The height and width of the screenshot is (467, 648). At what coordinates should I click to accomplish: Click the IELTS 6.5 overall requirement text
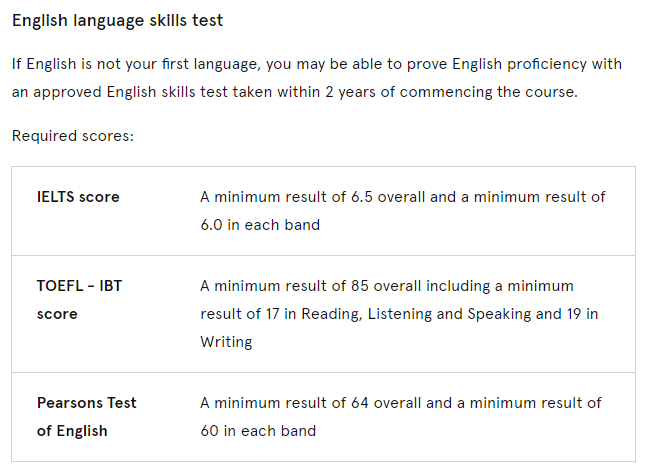(x=403, y=211)
